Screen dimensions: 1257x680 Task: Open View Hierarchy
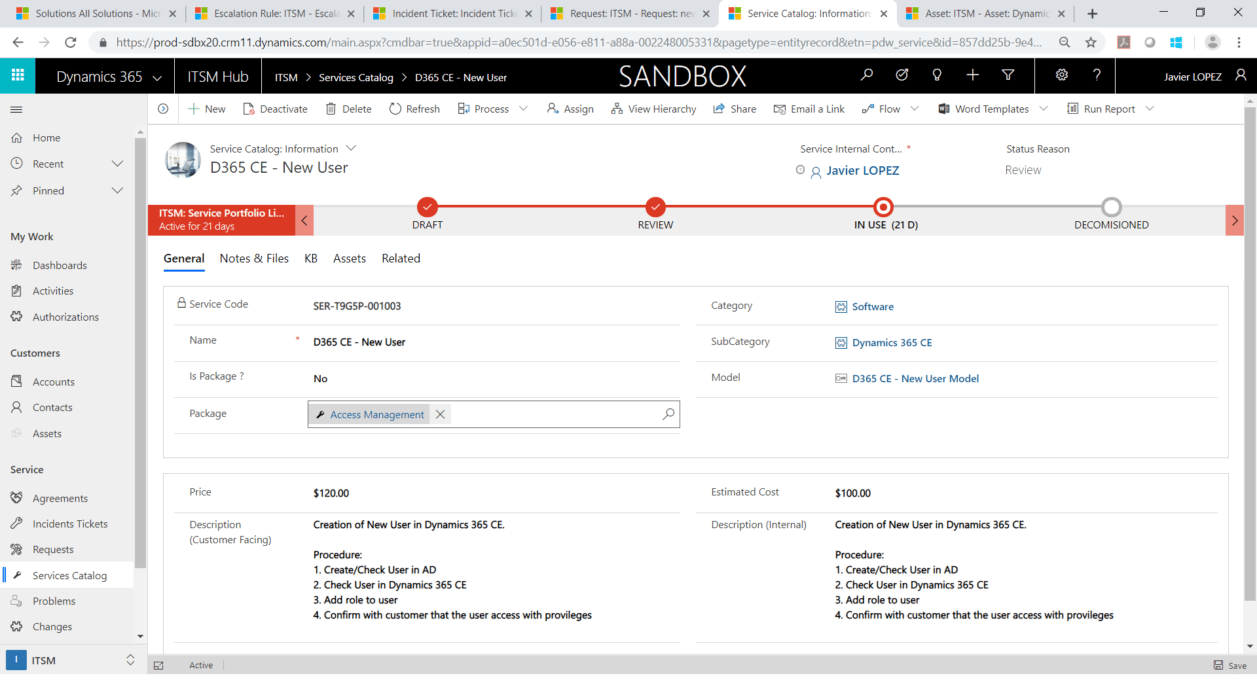pos(653,109)
